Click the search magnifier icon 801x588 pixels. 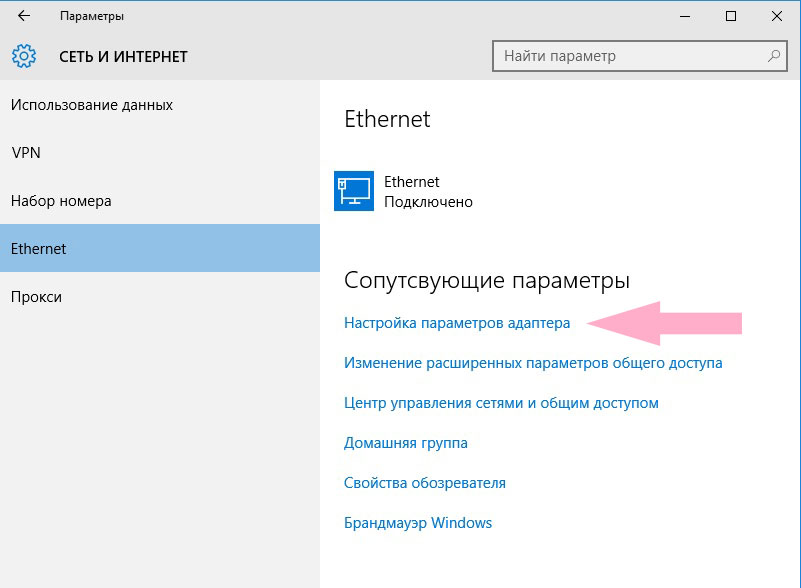pyautogui.click(x=774, y=56)
